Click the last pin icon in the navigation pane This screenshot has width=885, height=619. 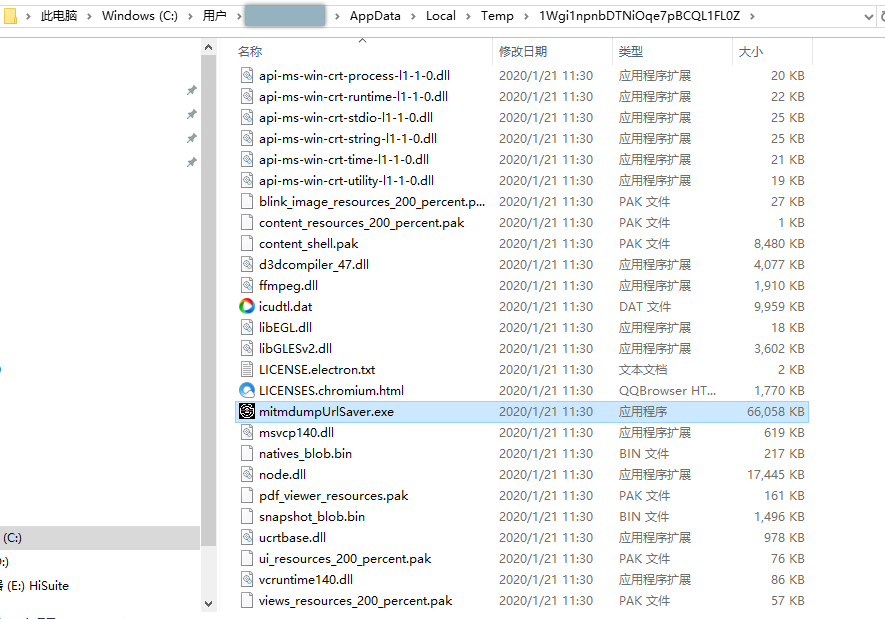point(192,163)
